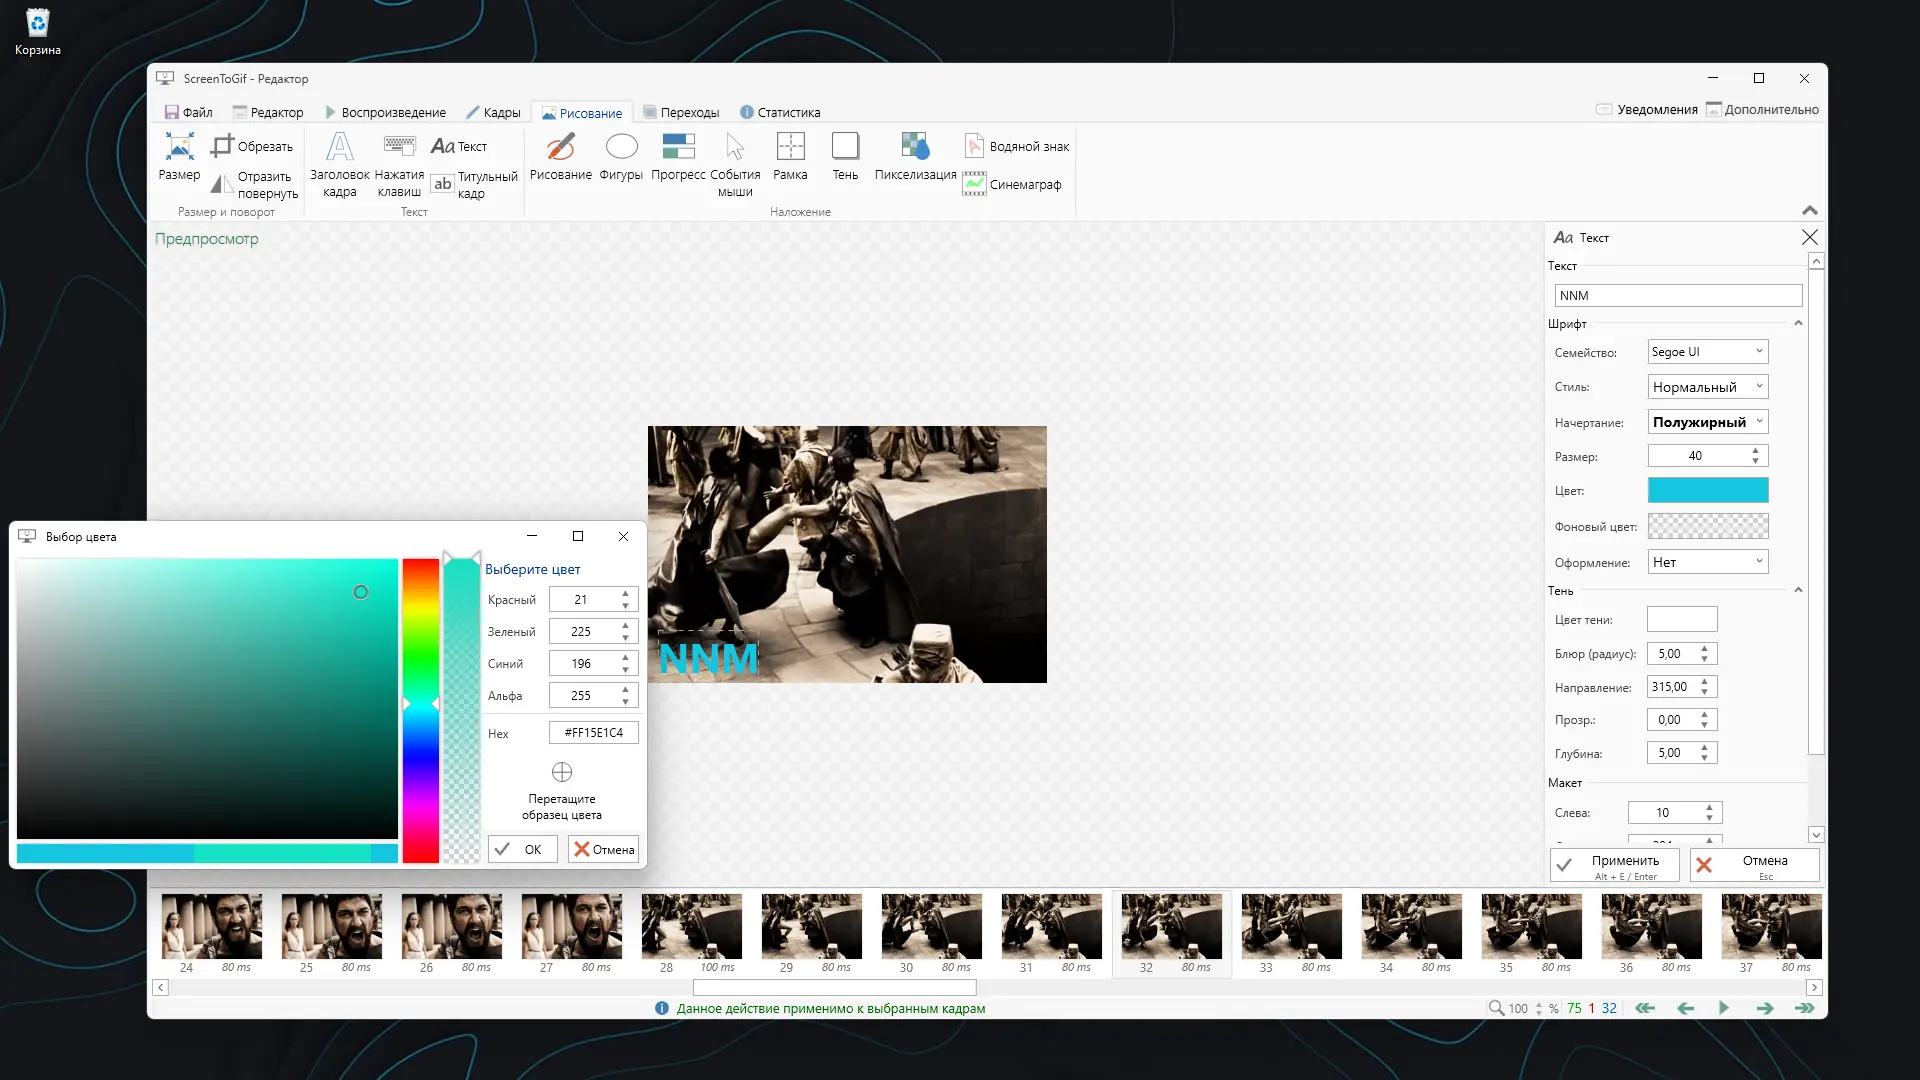Open the Progress overlay tool

click(x=678, y=148)
